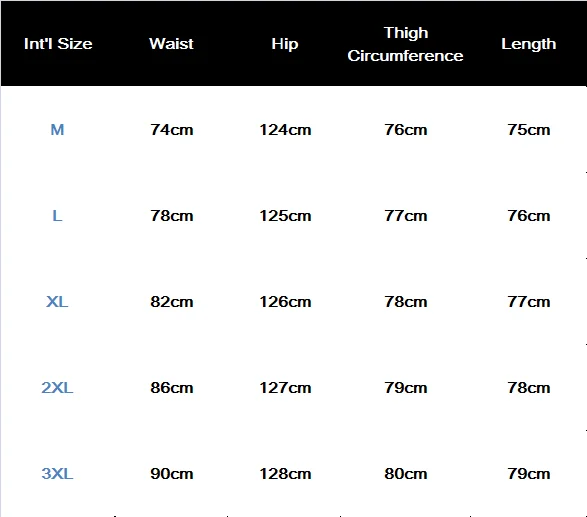
Task: Click the 77cm thigh circumference value
Action: pyautogui.click(x=406, y=216)
